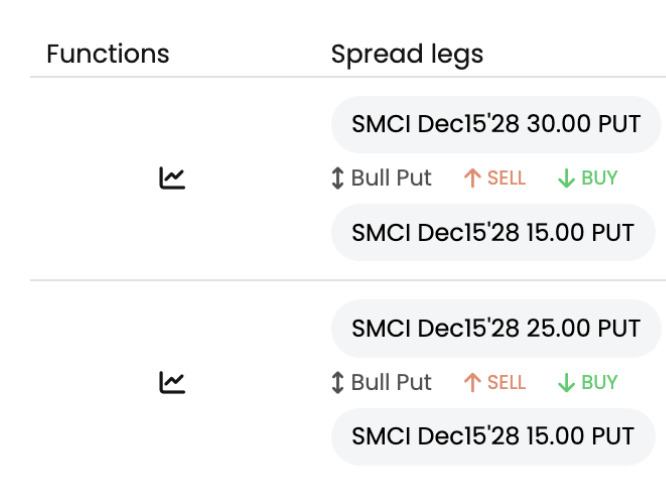Click SELL text in first spread row
The width and height of the screenshot is (666, 482).
pyautogui.click(x=506, y=178)
